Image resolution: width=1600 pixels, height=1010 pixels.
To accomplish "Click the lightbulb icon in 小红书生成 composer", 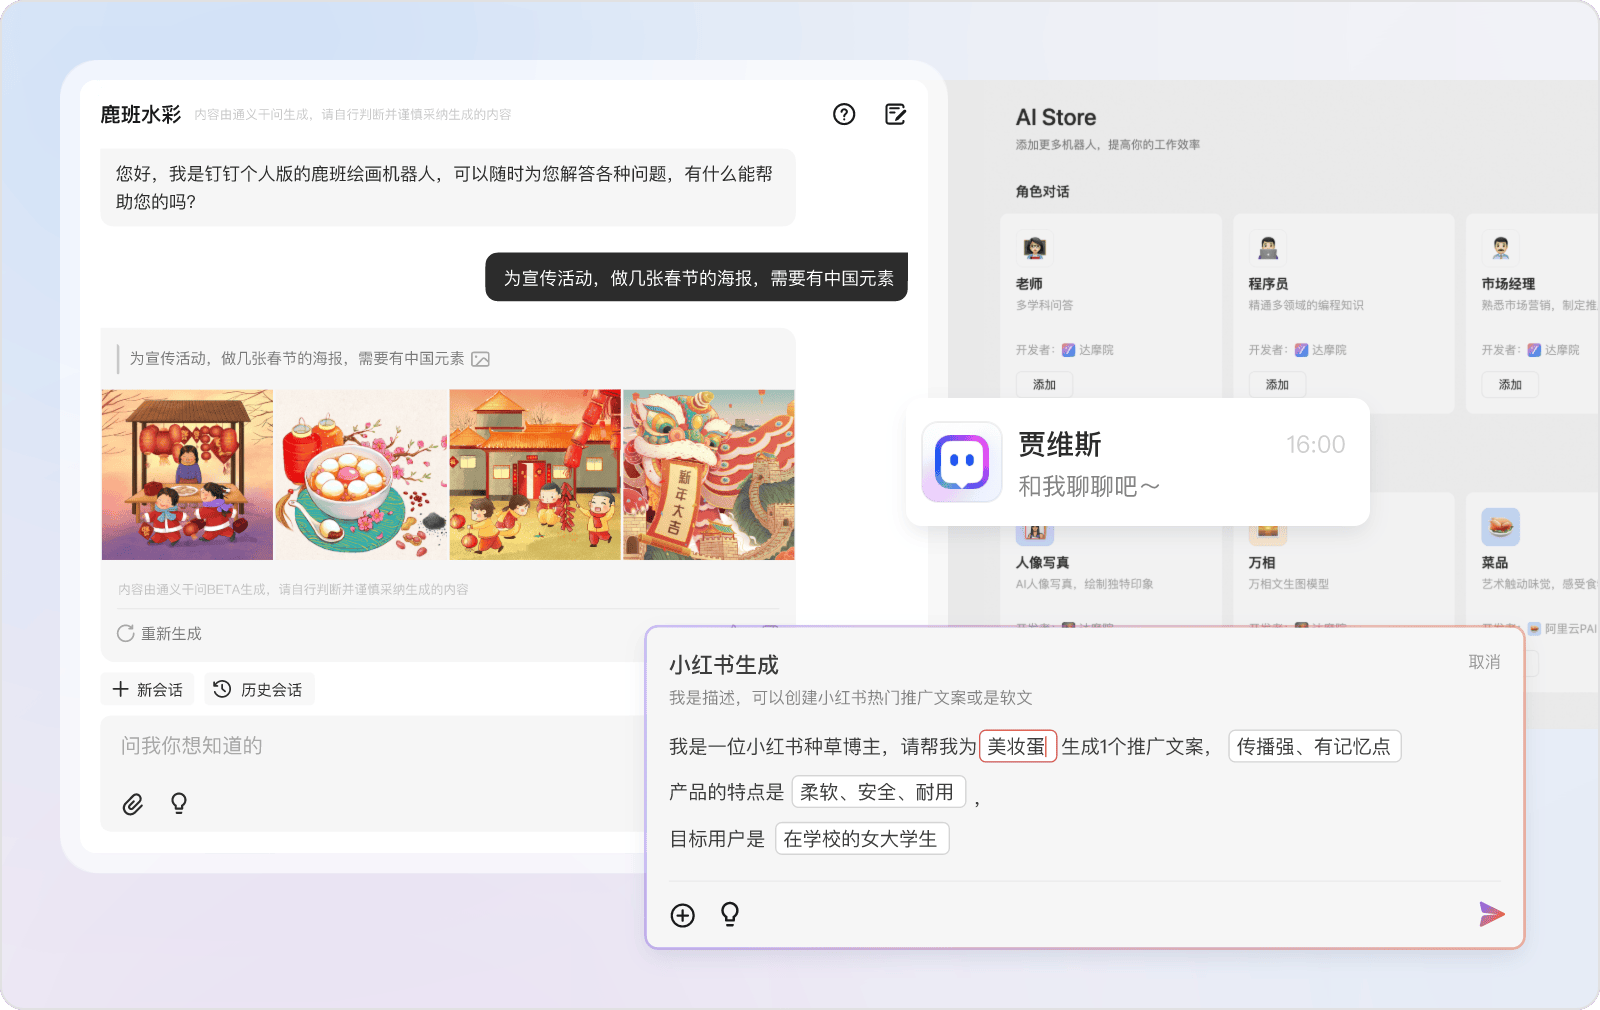I will [731, 915].
